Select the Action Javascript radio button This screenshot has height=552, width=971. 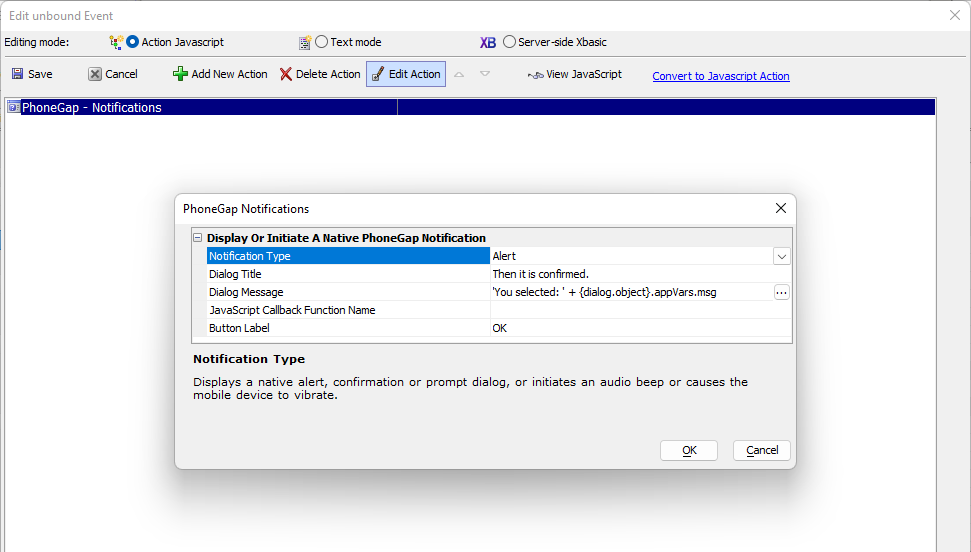tap(133, 42)
